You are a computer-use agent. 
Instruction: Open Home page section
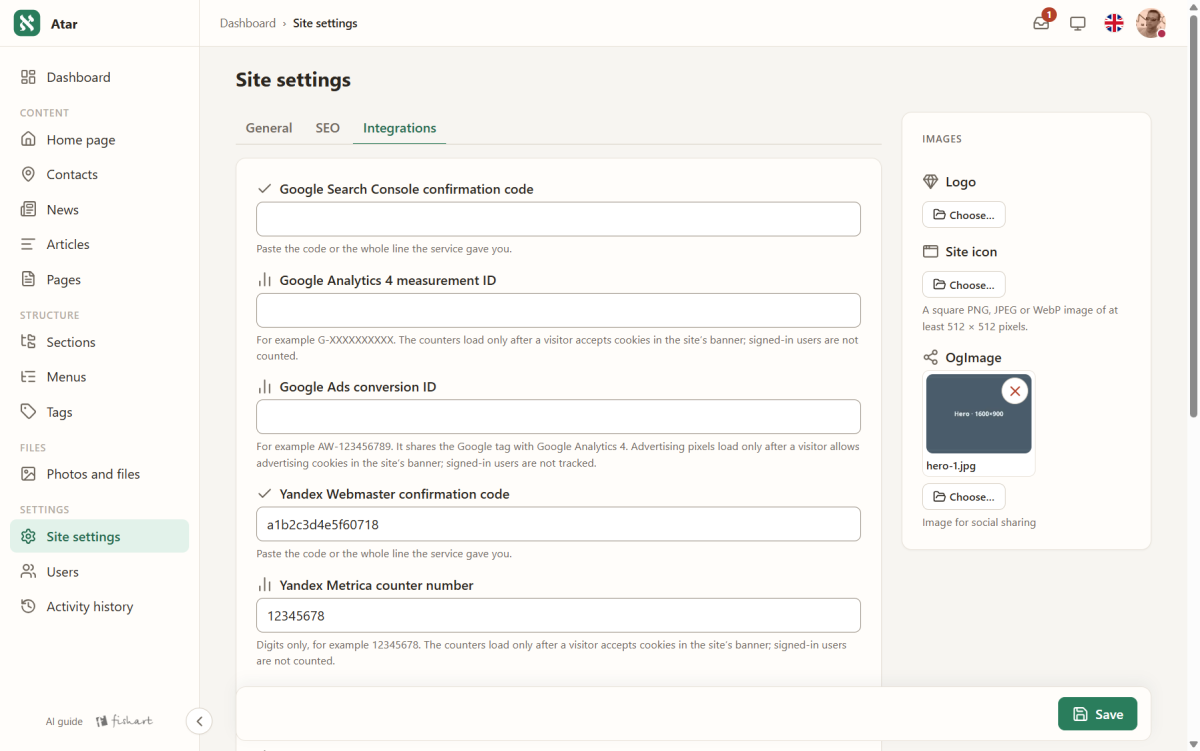tap(99, 140)
